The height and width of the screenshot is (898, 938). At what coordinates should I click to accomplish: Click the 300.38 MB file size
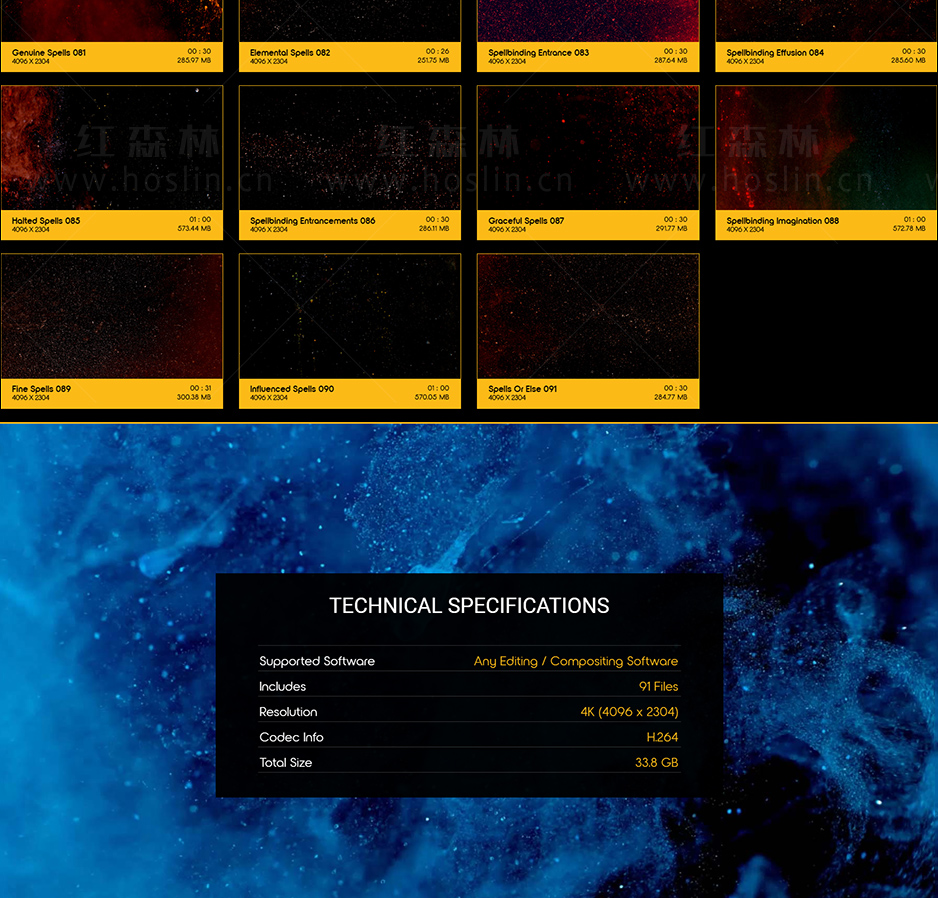194,397
